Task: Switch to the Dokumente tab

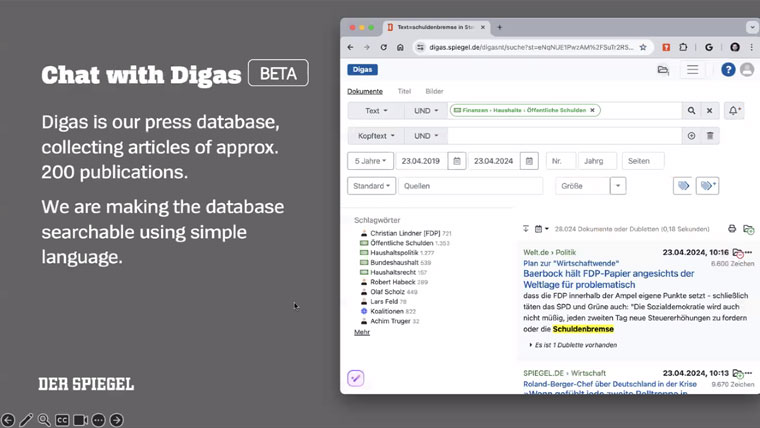Action: [364, 91]
